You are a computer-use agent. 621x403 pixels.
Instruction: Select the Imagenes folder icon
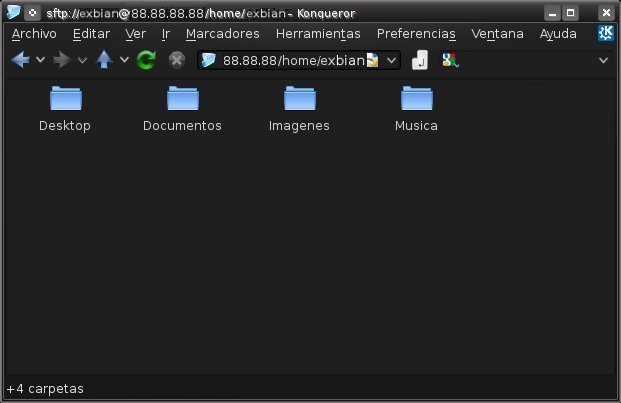pos(300,98)
